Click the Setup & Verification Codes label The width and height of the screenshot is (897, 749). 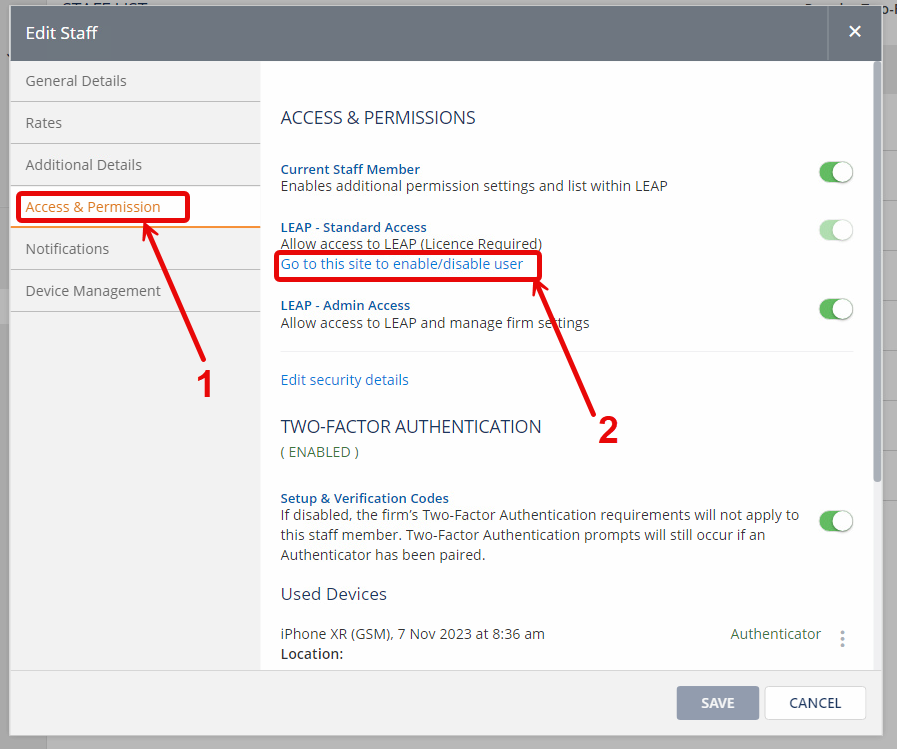point(364,498)
